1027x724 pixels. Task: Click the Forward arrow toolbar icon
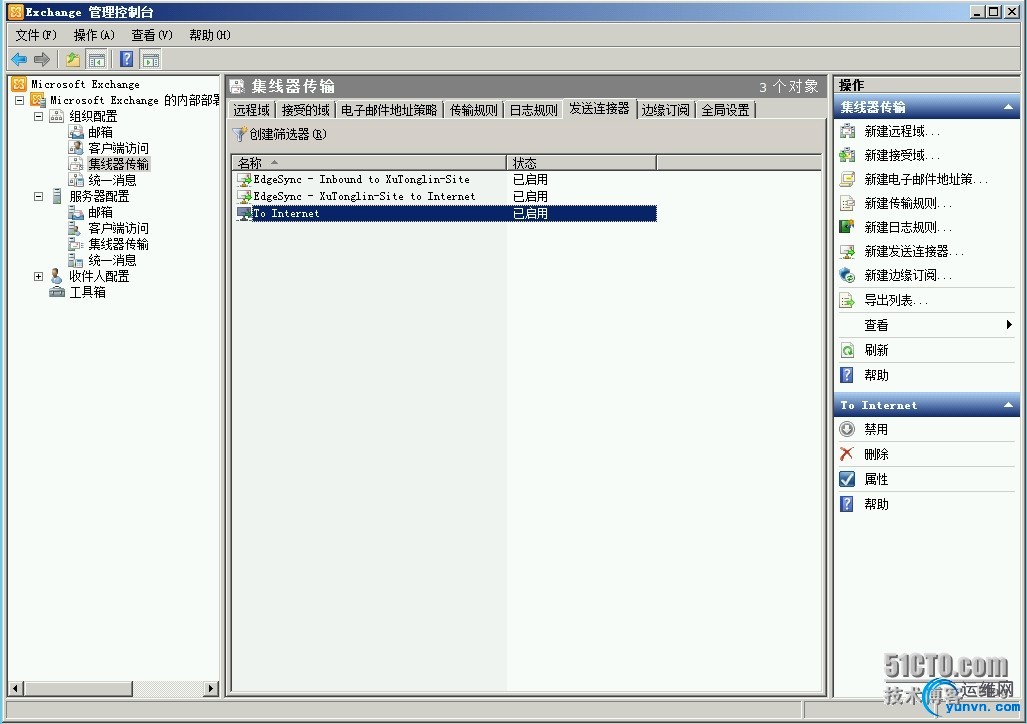pos(42,60)
